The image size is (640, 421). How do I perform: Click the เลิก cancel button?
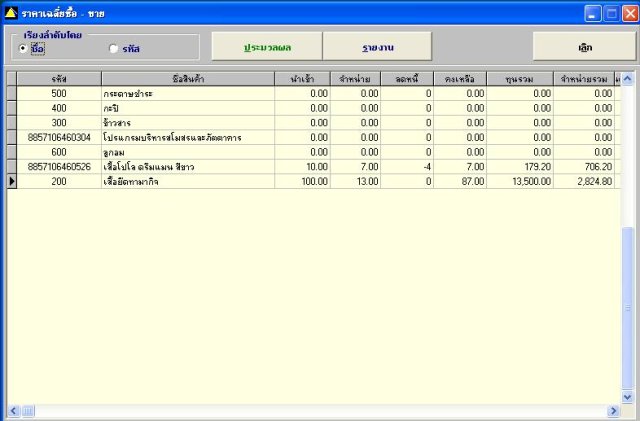pos(584,47)
